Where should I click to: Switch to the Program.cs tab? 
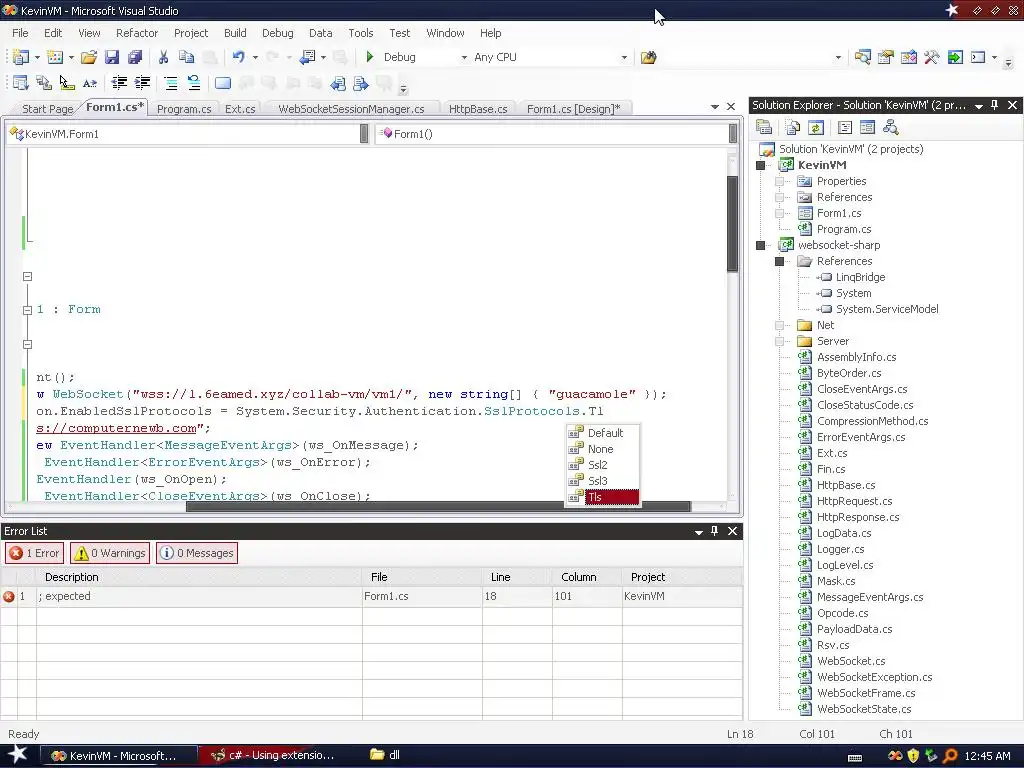pyautogui.click(x=184, y=109)
